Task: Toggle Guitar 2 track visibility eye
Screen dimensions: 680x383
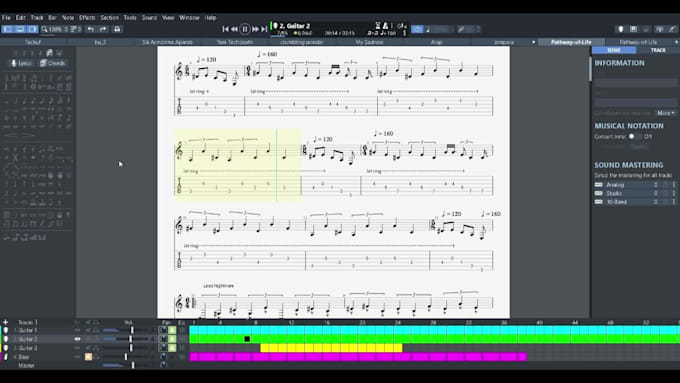Action: (x=78, y=339)
